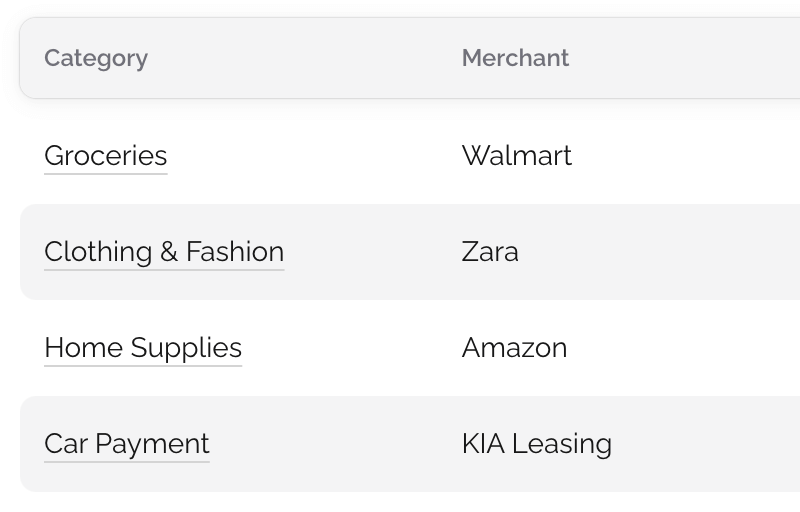
Task: Open the Home Supplies category
Action: click(143, 348)
